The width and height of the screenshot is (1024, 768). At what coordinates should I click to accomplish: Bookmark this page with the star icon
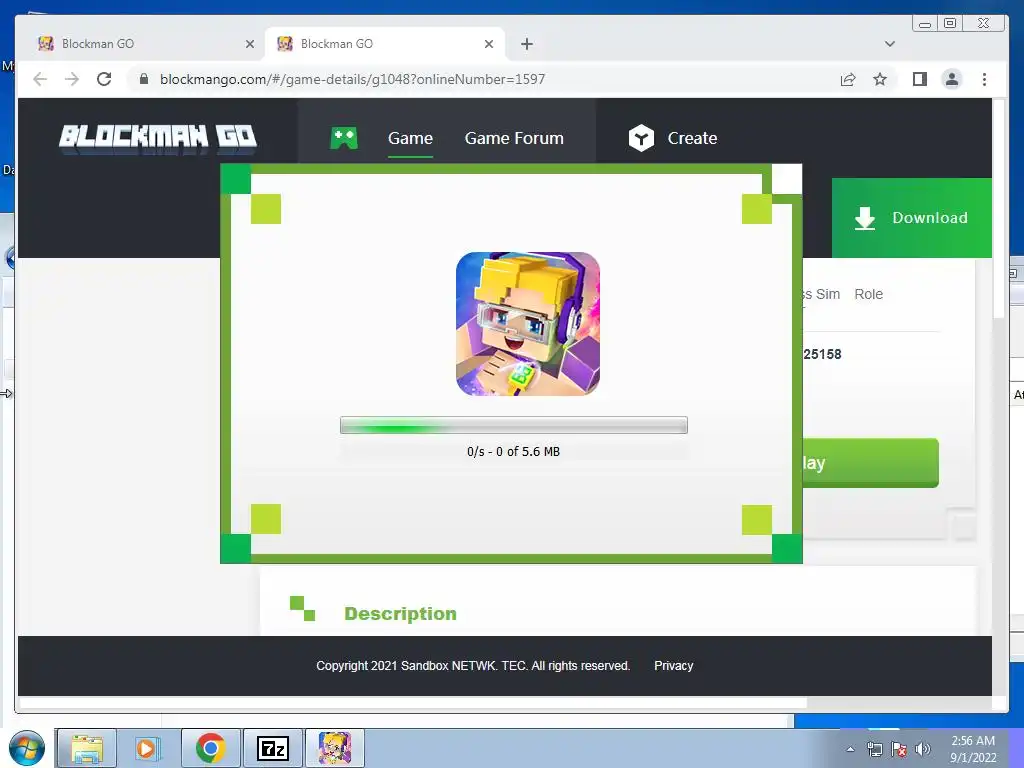(880, 79)
